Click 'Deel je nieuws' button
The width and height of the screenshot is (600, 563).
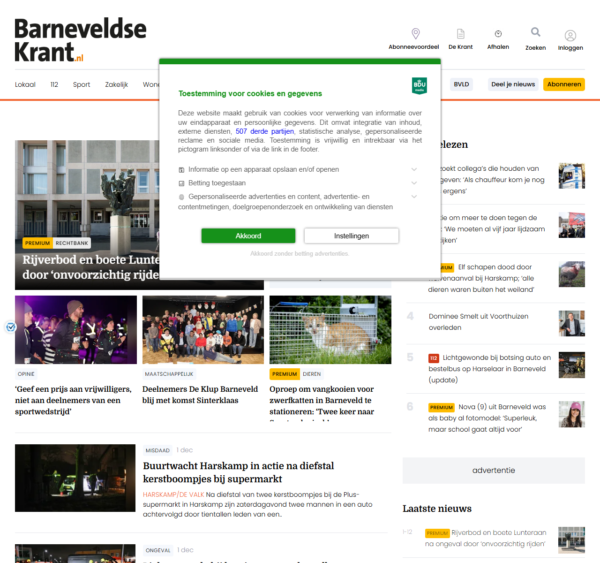[x=513, y=84]
